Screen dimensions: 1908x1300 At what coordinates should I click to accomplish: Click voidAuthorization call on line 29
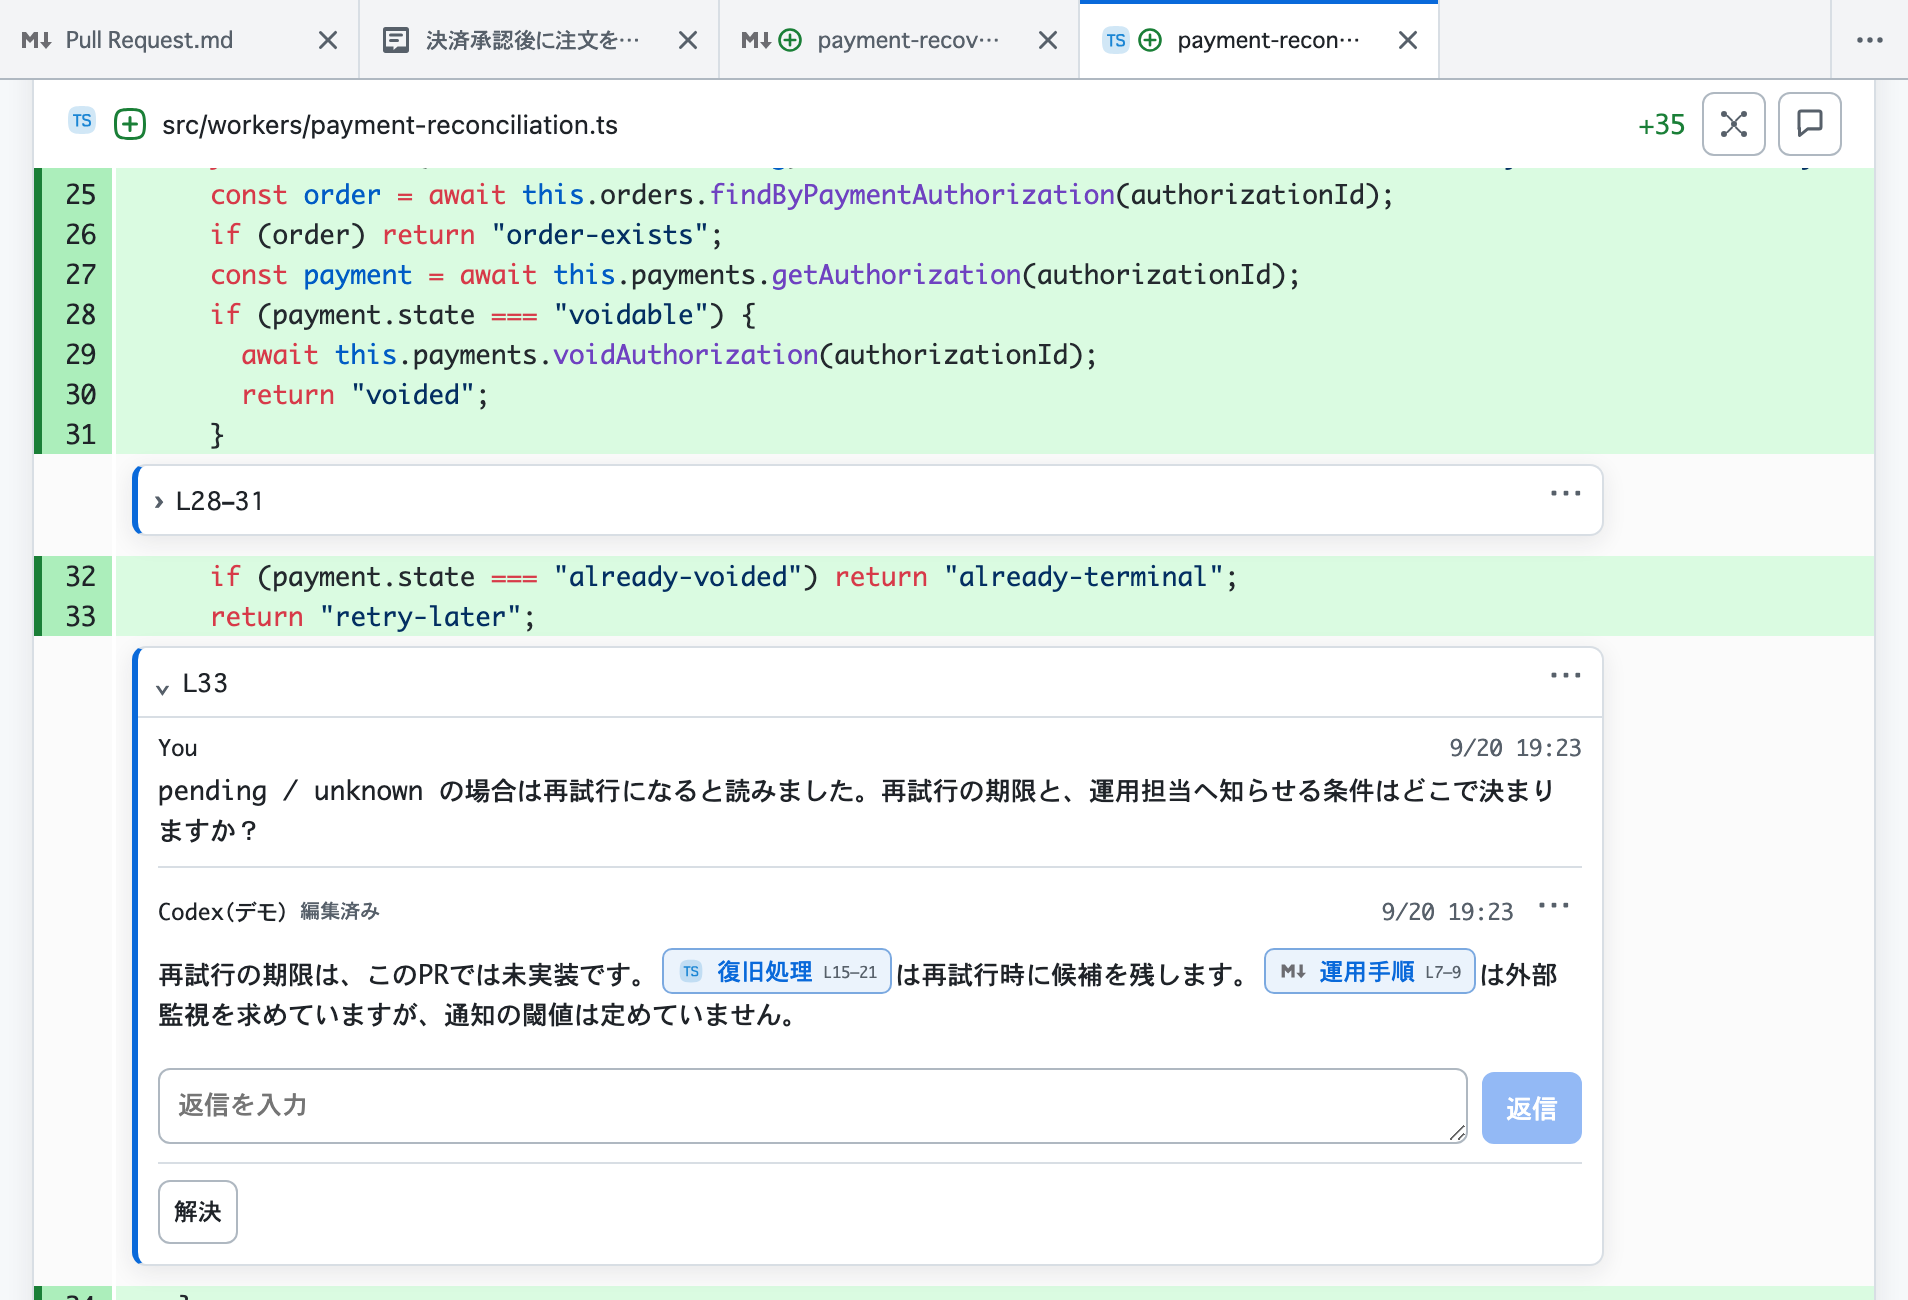(686, 354)
